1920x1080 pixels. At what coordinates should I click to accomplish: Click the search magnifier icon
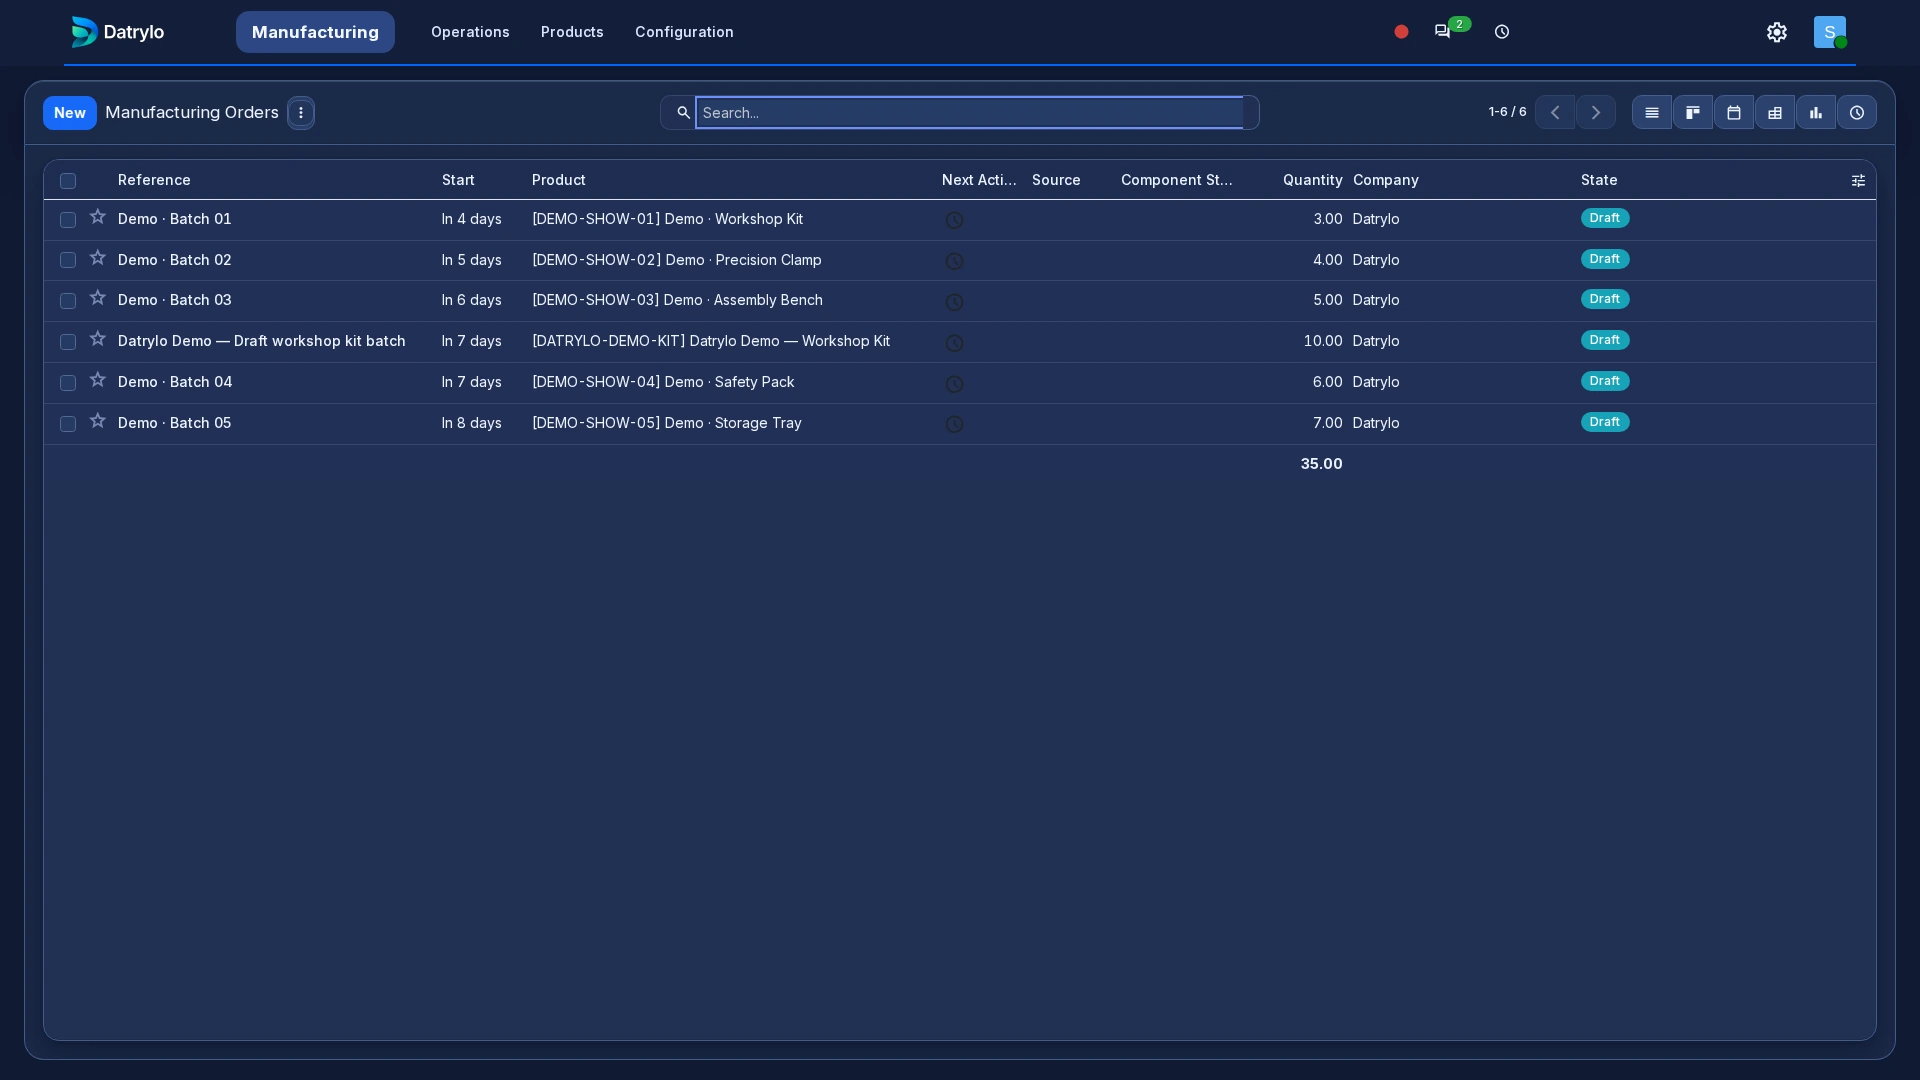pos(683,113)
